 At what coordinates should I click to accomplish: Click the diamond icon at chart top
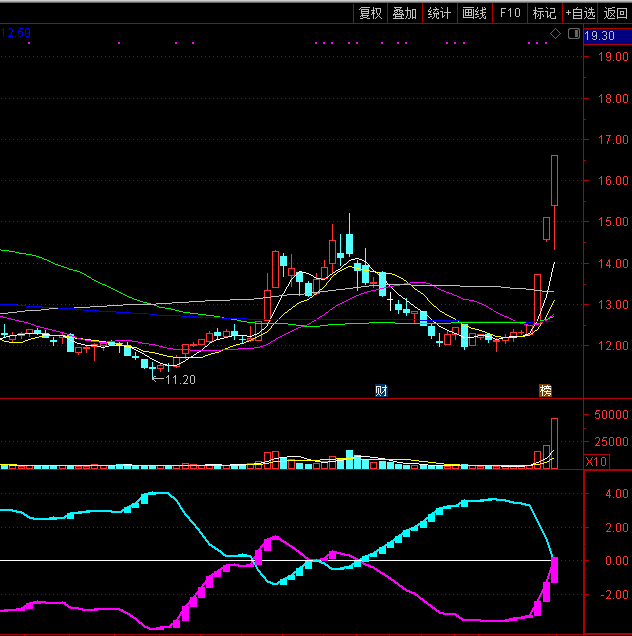[x=555, y=34]
